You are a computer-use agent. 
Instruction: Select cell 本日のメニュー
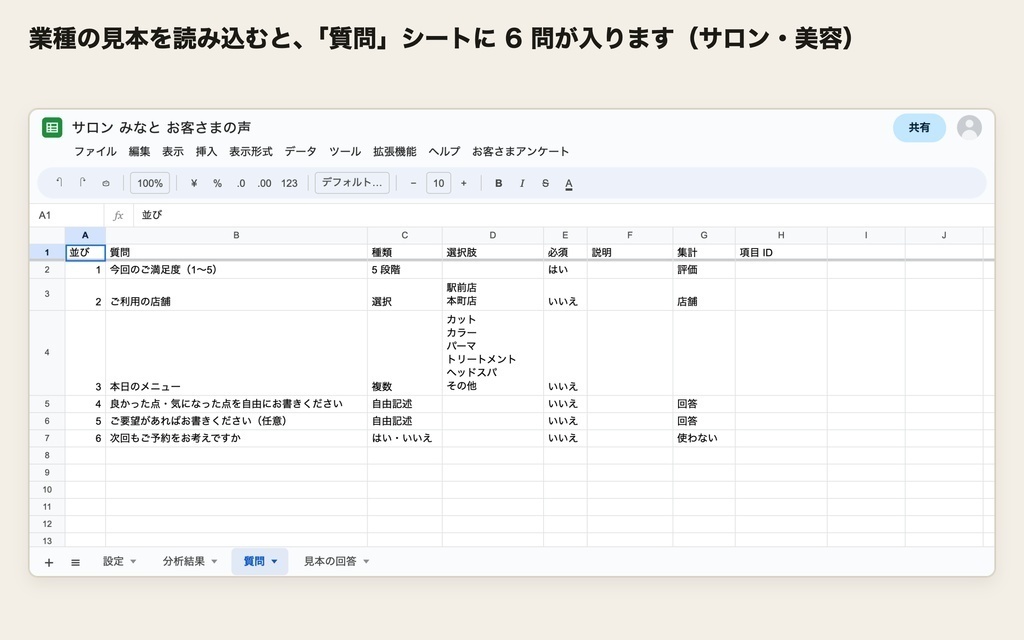coord(236,353)
